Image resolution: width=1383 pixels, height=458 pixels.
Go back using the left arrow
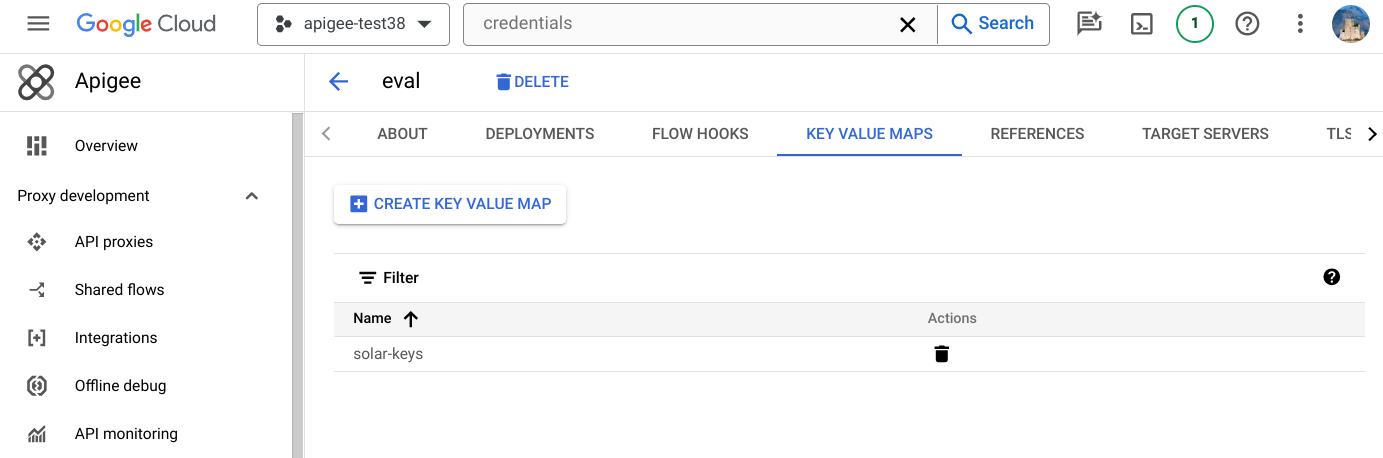(338, 82)
